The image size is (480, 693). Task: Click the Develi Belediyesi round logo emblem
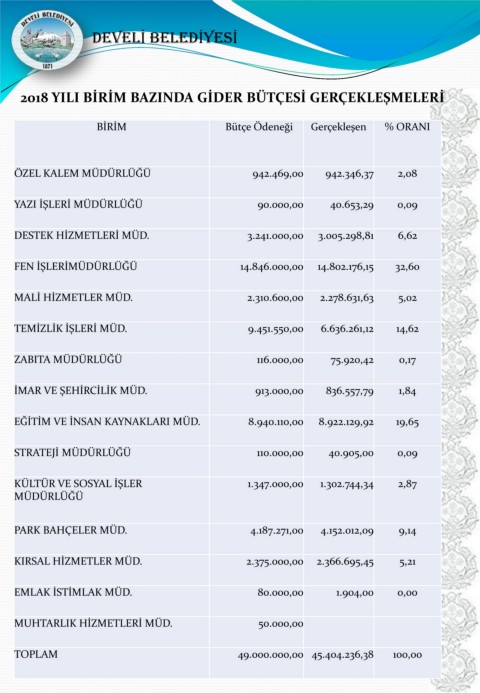[x=47, y=41]
